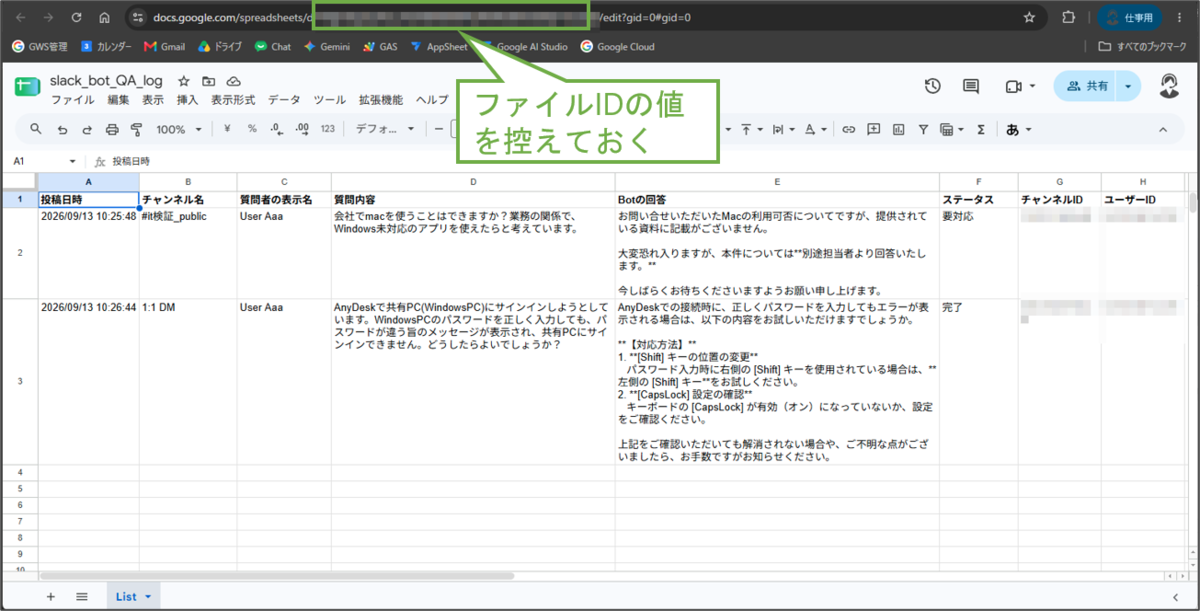
Task: Open the GAS bookmark
Action: point(380,46)
